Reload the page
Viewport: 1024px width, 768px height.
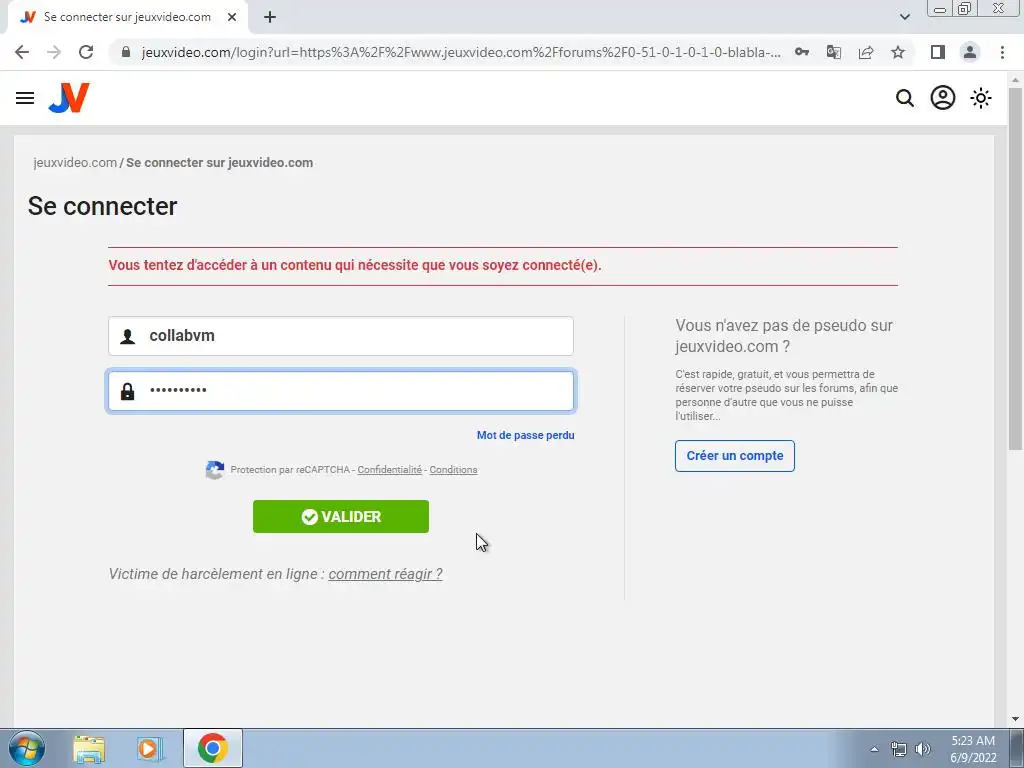pos(86,52)
